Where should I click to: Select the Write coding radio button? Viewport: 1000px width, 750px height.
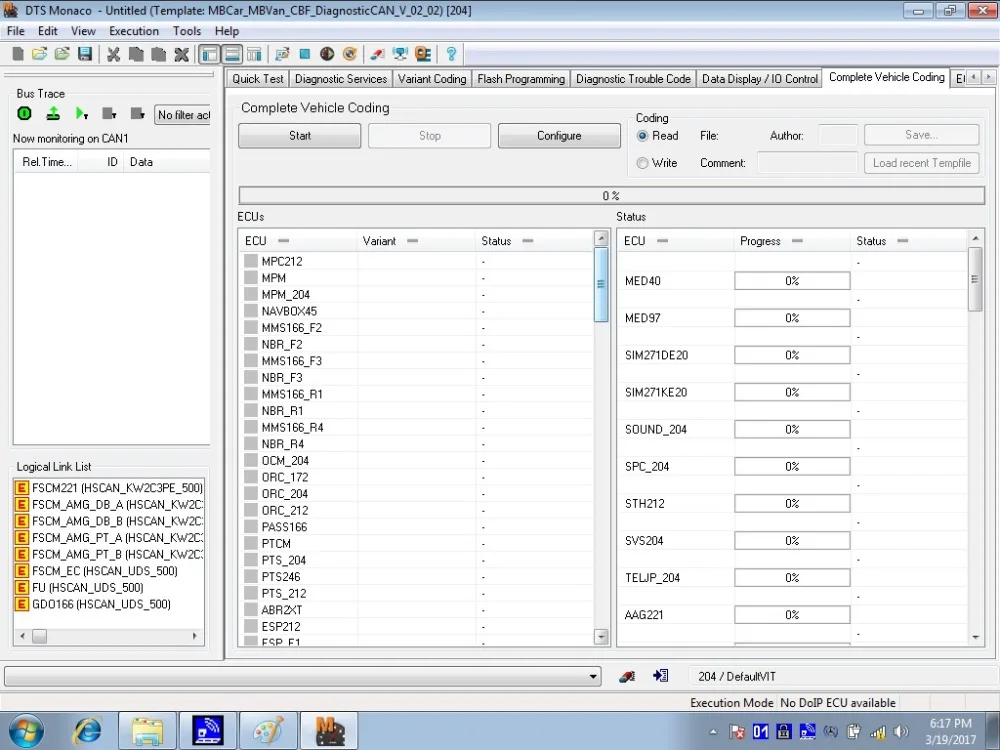(642, 163)
